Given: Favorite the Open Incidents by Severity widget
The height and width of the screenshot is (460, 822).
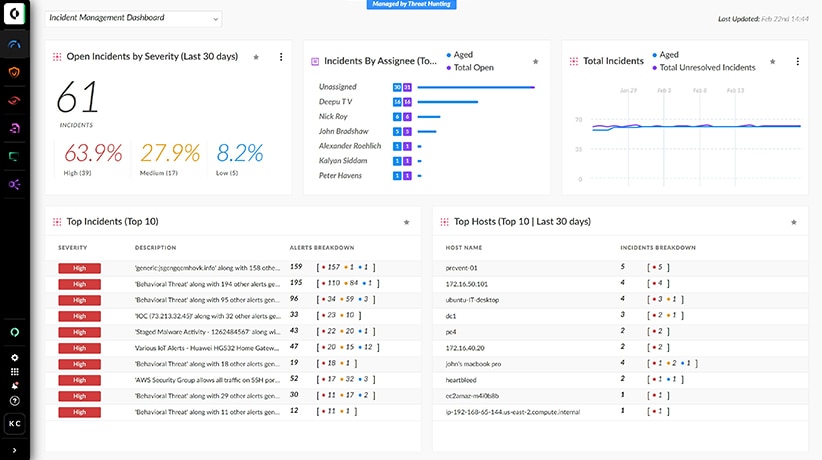Looking at the screenshot, I should (257, 58).
